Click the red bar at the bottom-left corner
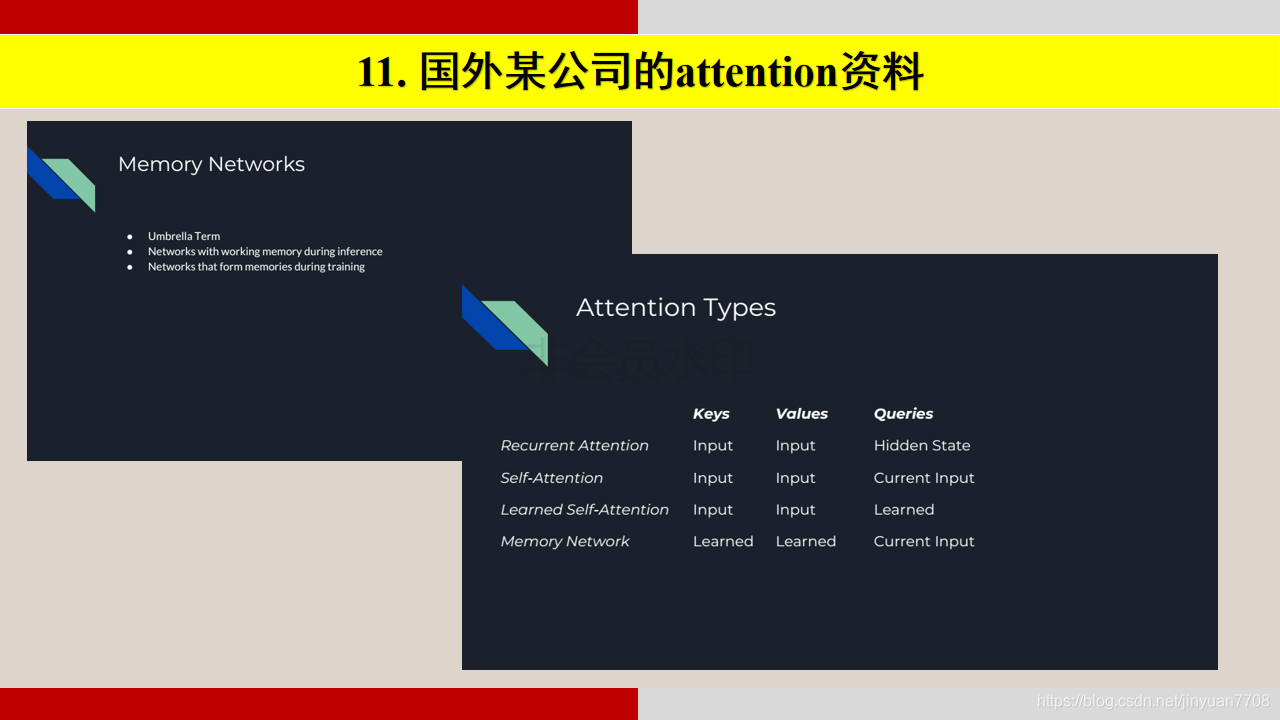The image size is (1280, 720). tap(318, 704)
